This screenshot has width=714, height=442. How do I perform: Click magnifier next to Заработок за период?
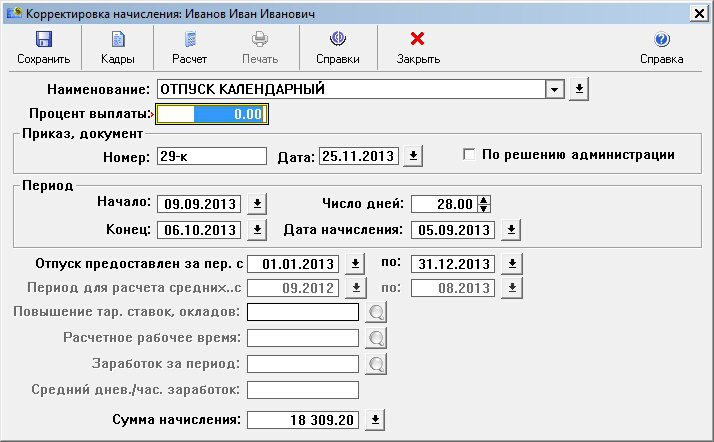[x=376, y=363]
